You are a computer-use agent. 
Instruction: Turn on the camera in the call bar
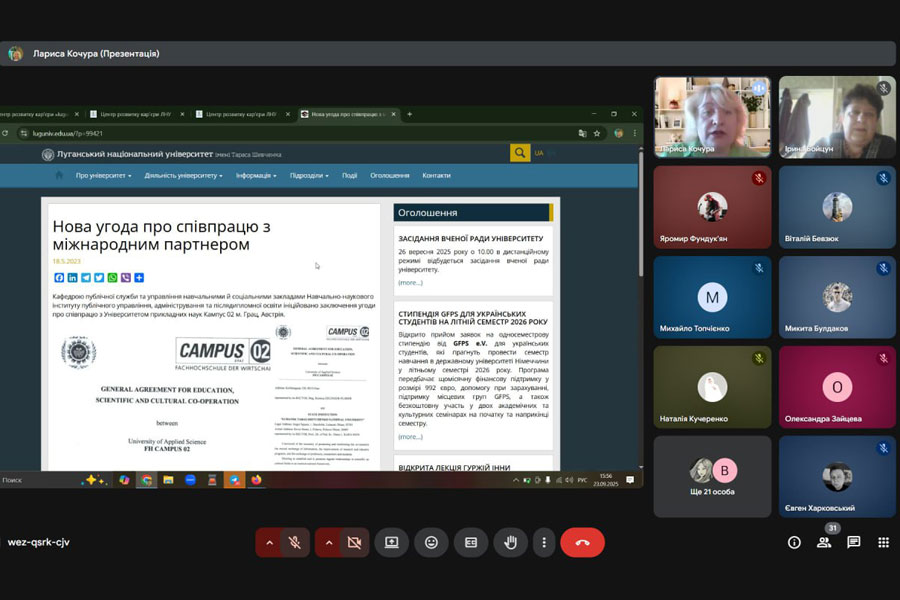(x=353, y=542)
